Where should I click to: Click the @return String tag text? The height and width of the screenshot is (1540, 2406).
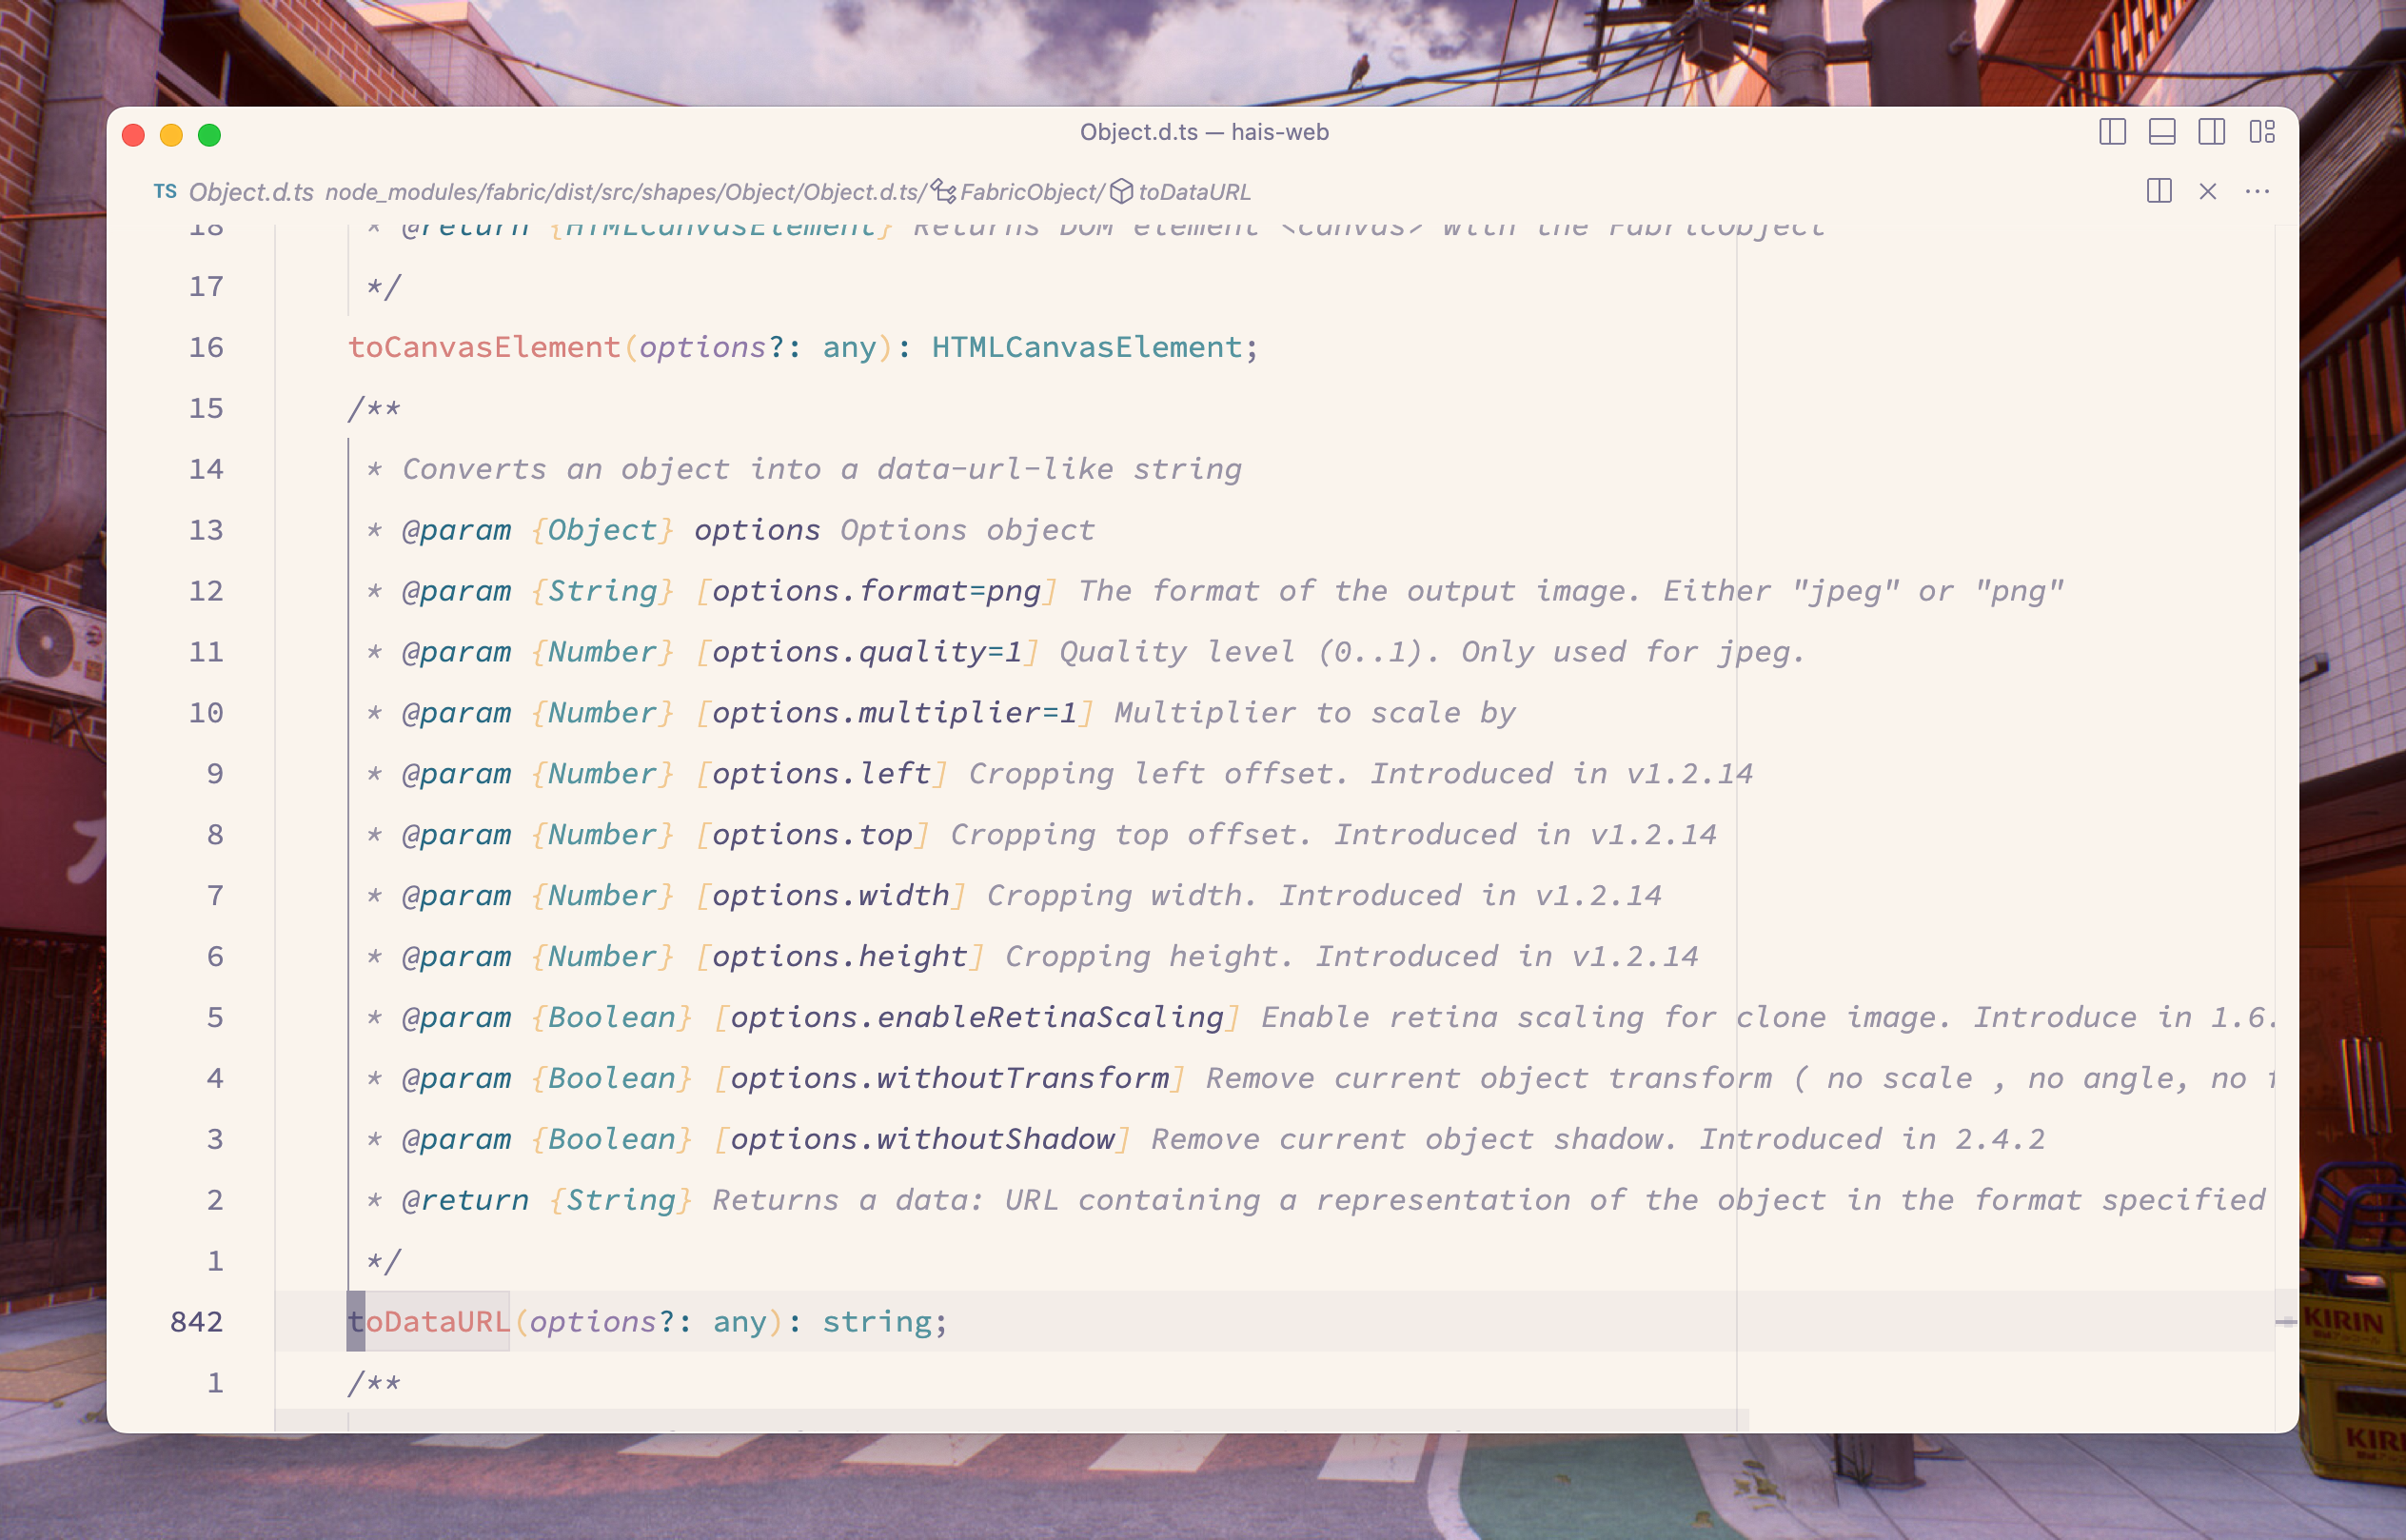[547, 1200]
